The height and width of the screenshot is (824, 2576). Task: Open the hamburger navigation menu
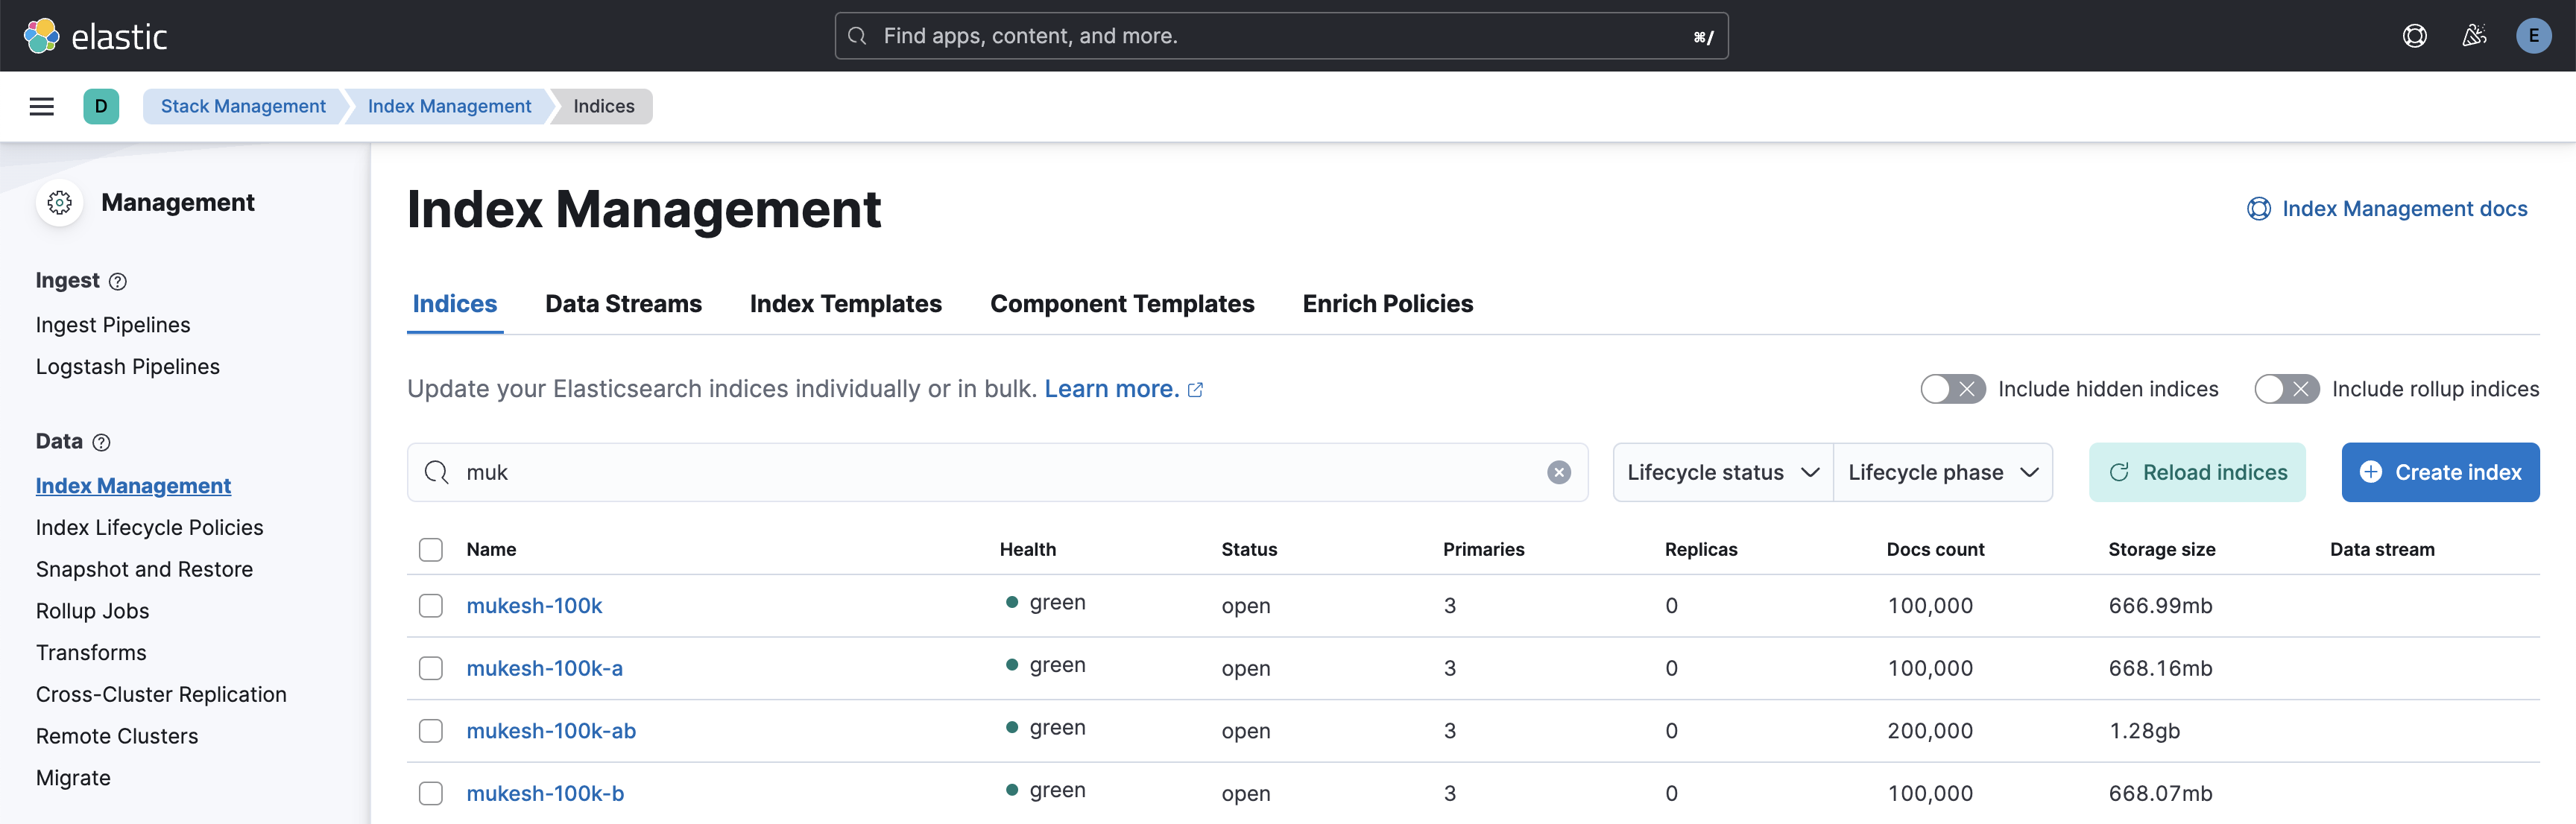click(42, 106)
